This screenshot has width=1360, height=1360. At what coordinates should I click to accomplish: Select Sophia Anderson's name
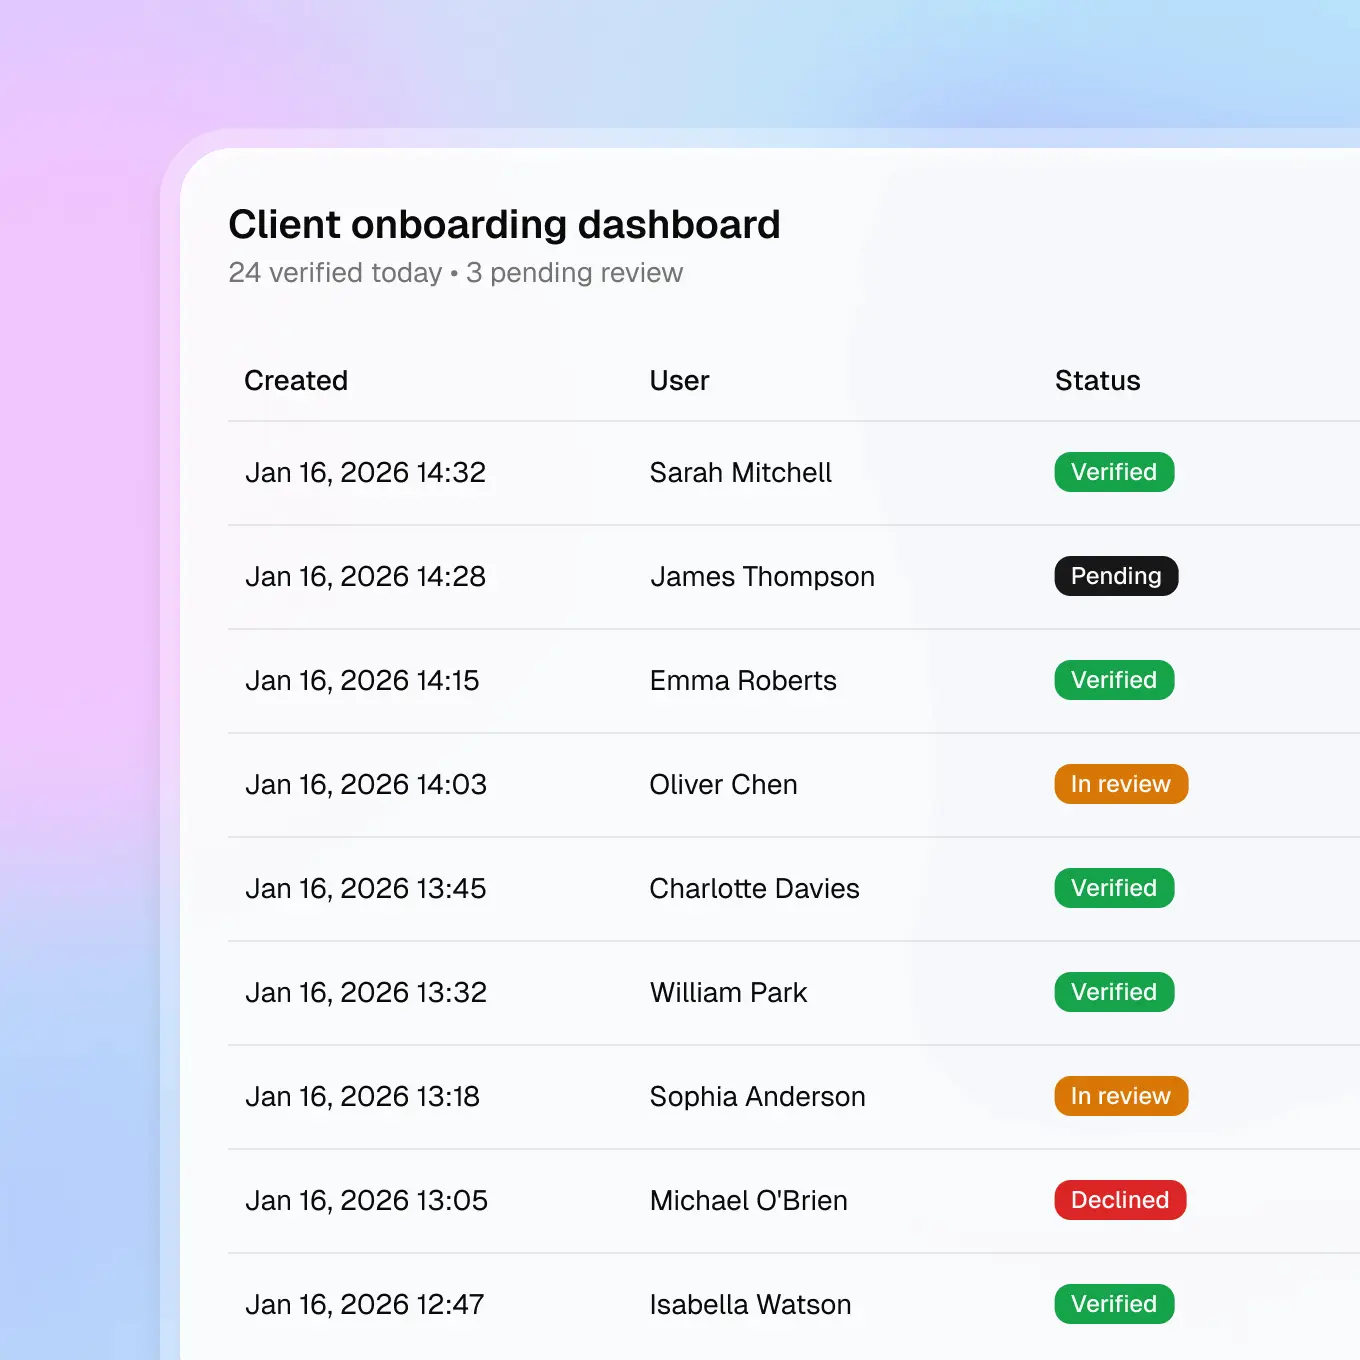point(757,1097)
